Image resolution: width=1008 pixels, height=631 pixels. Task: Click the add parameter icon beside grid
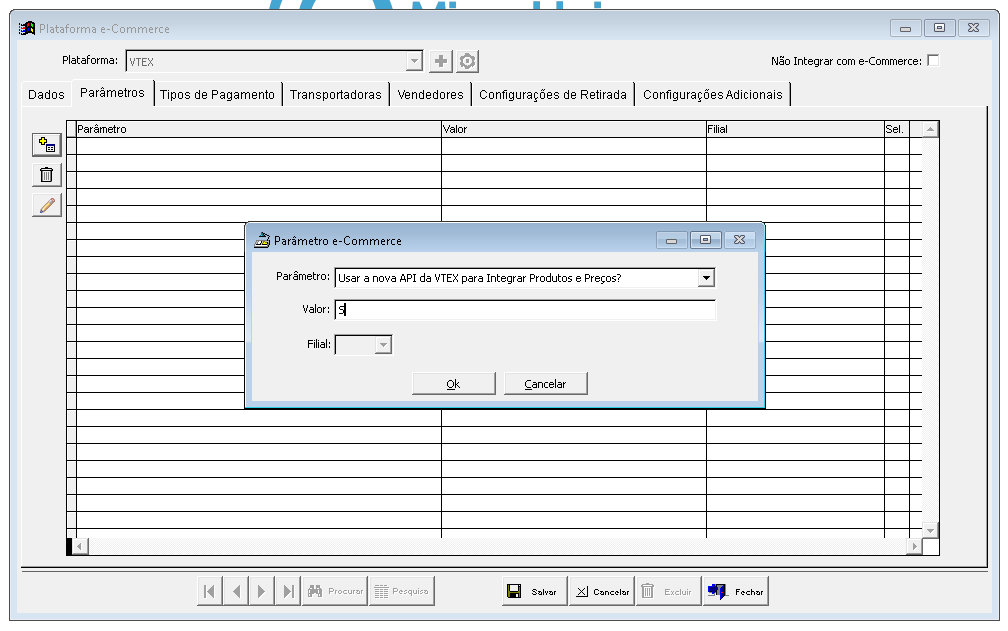[47, 145]
